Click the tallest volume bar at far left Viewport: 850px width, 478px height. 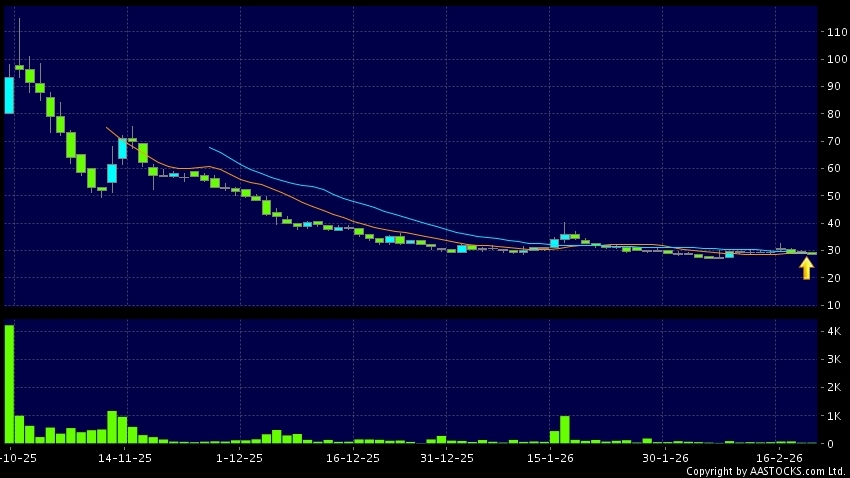tap(9, 385)
